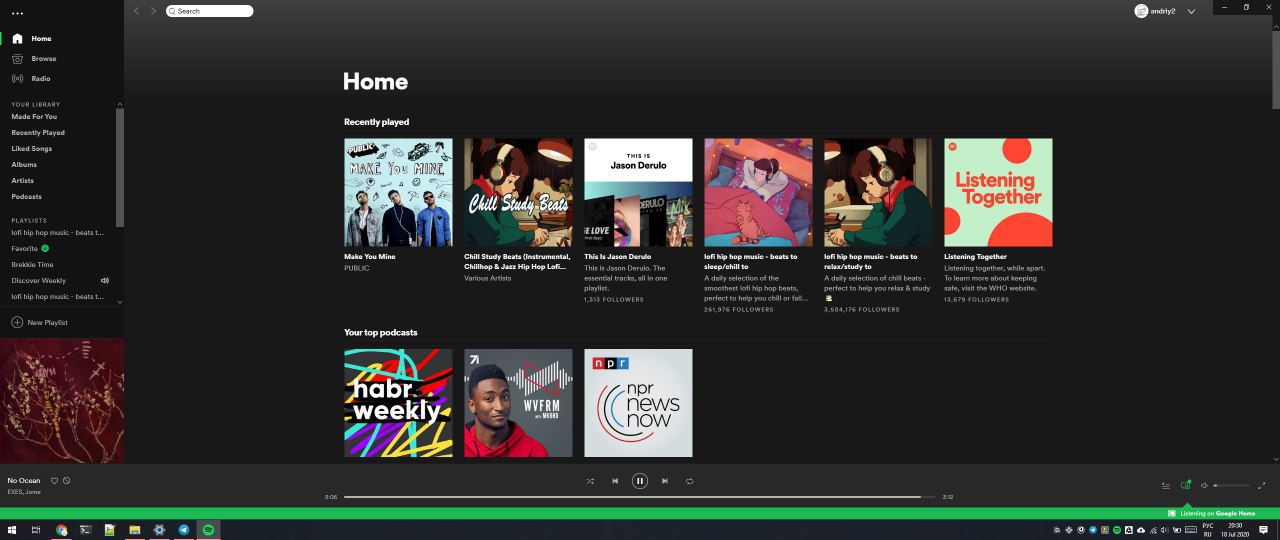Open Liked Songs

[x=32, y=149]
